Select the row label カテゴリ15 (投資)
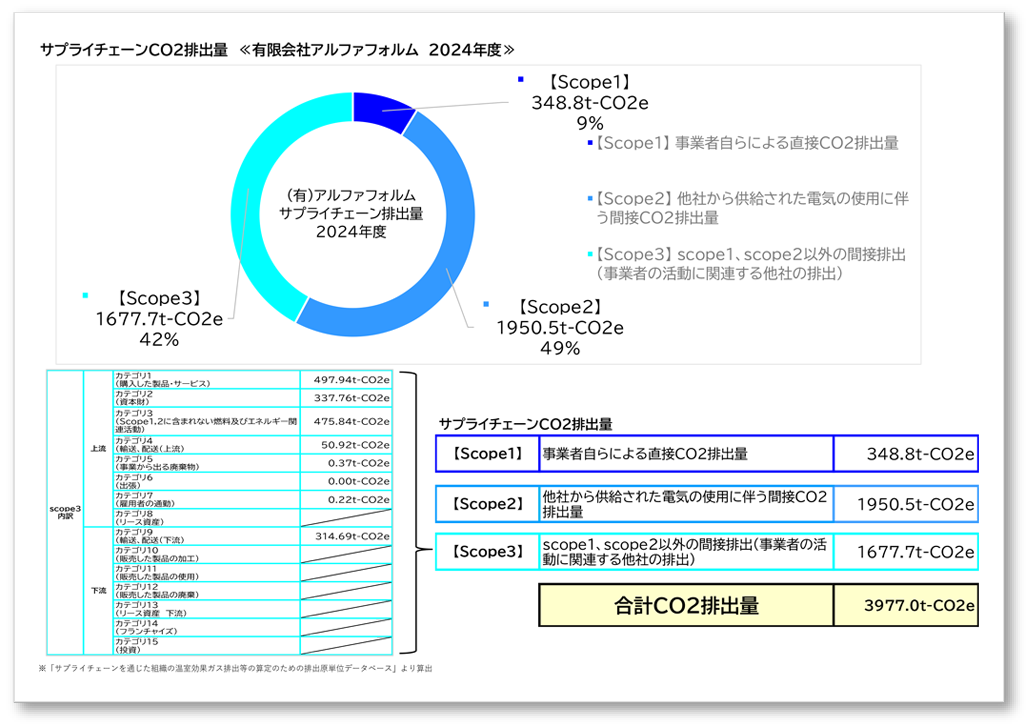The width and height of the screenshot is (1030, 728). coord(206,645)
